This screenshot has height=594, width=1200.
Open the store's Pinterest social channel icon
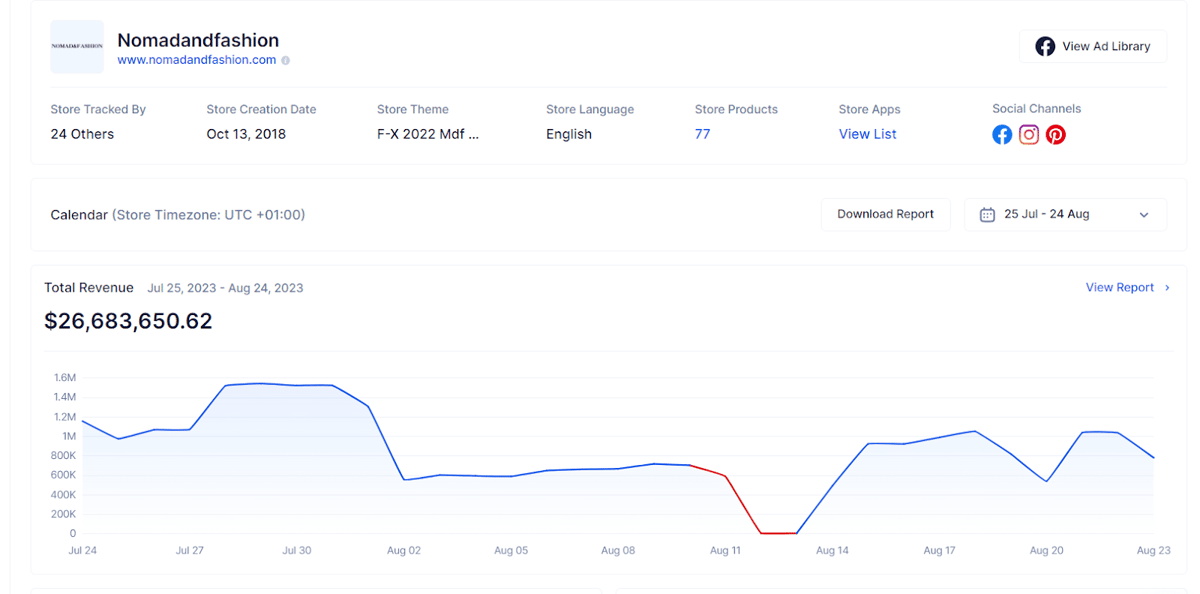[x=1056, y=135]
